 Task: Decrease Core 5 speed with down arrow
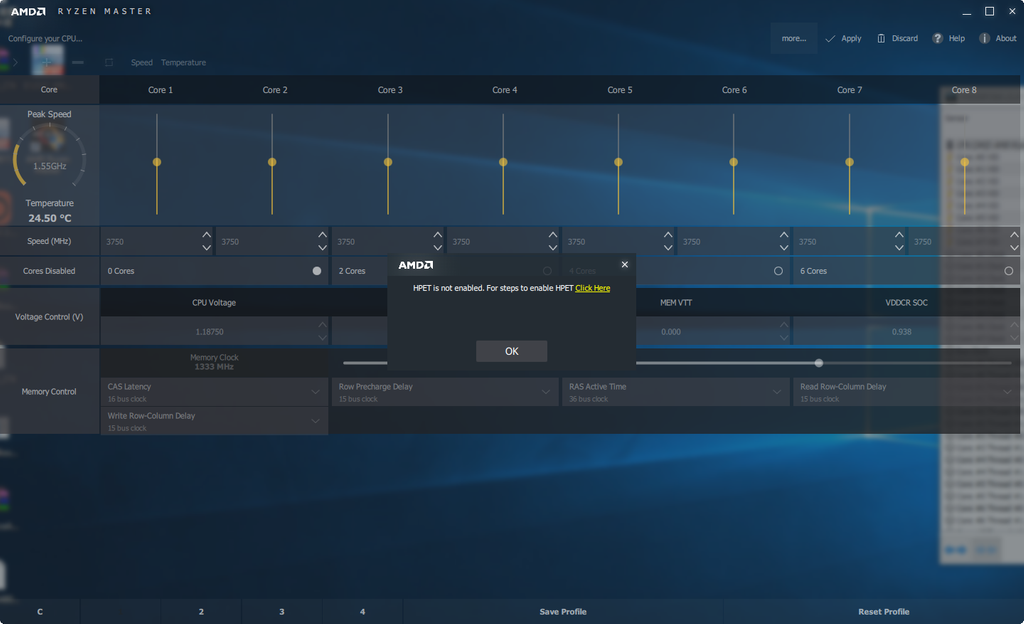click(x=667, y=248)
